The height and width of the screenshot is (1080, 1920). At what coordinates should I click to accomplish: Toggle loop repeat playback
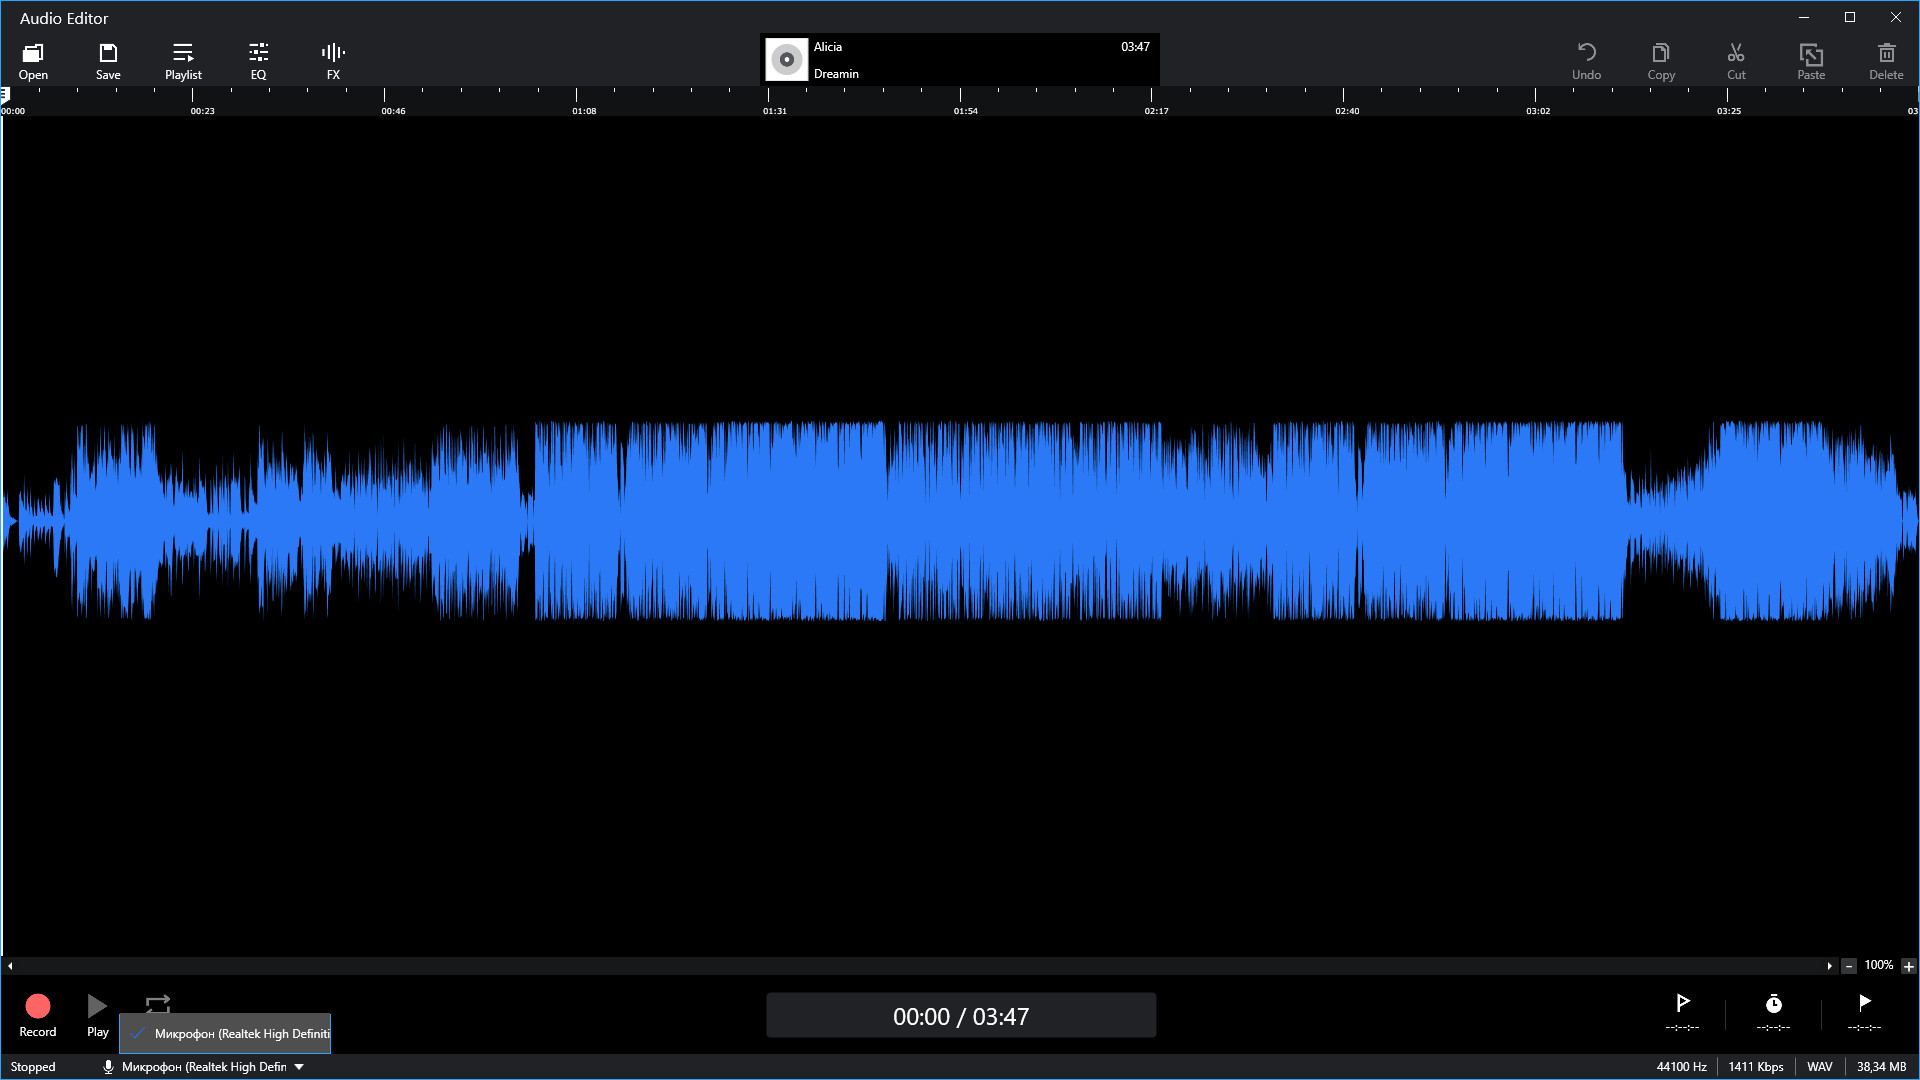[157, 1005]
